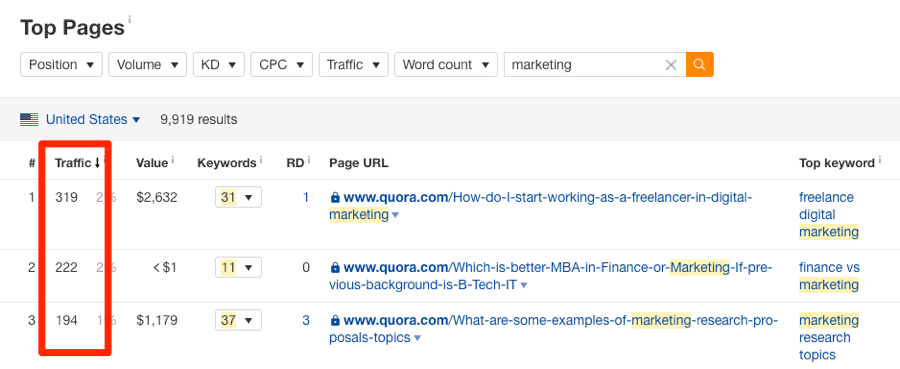The height and width of the screenshot is (369, 900).
Task: Click the Page URL column header
Action: point(359,163)
